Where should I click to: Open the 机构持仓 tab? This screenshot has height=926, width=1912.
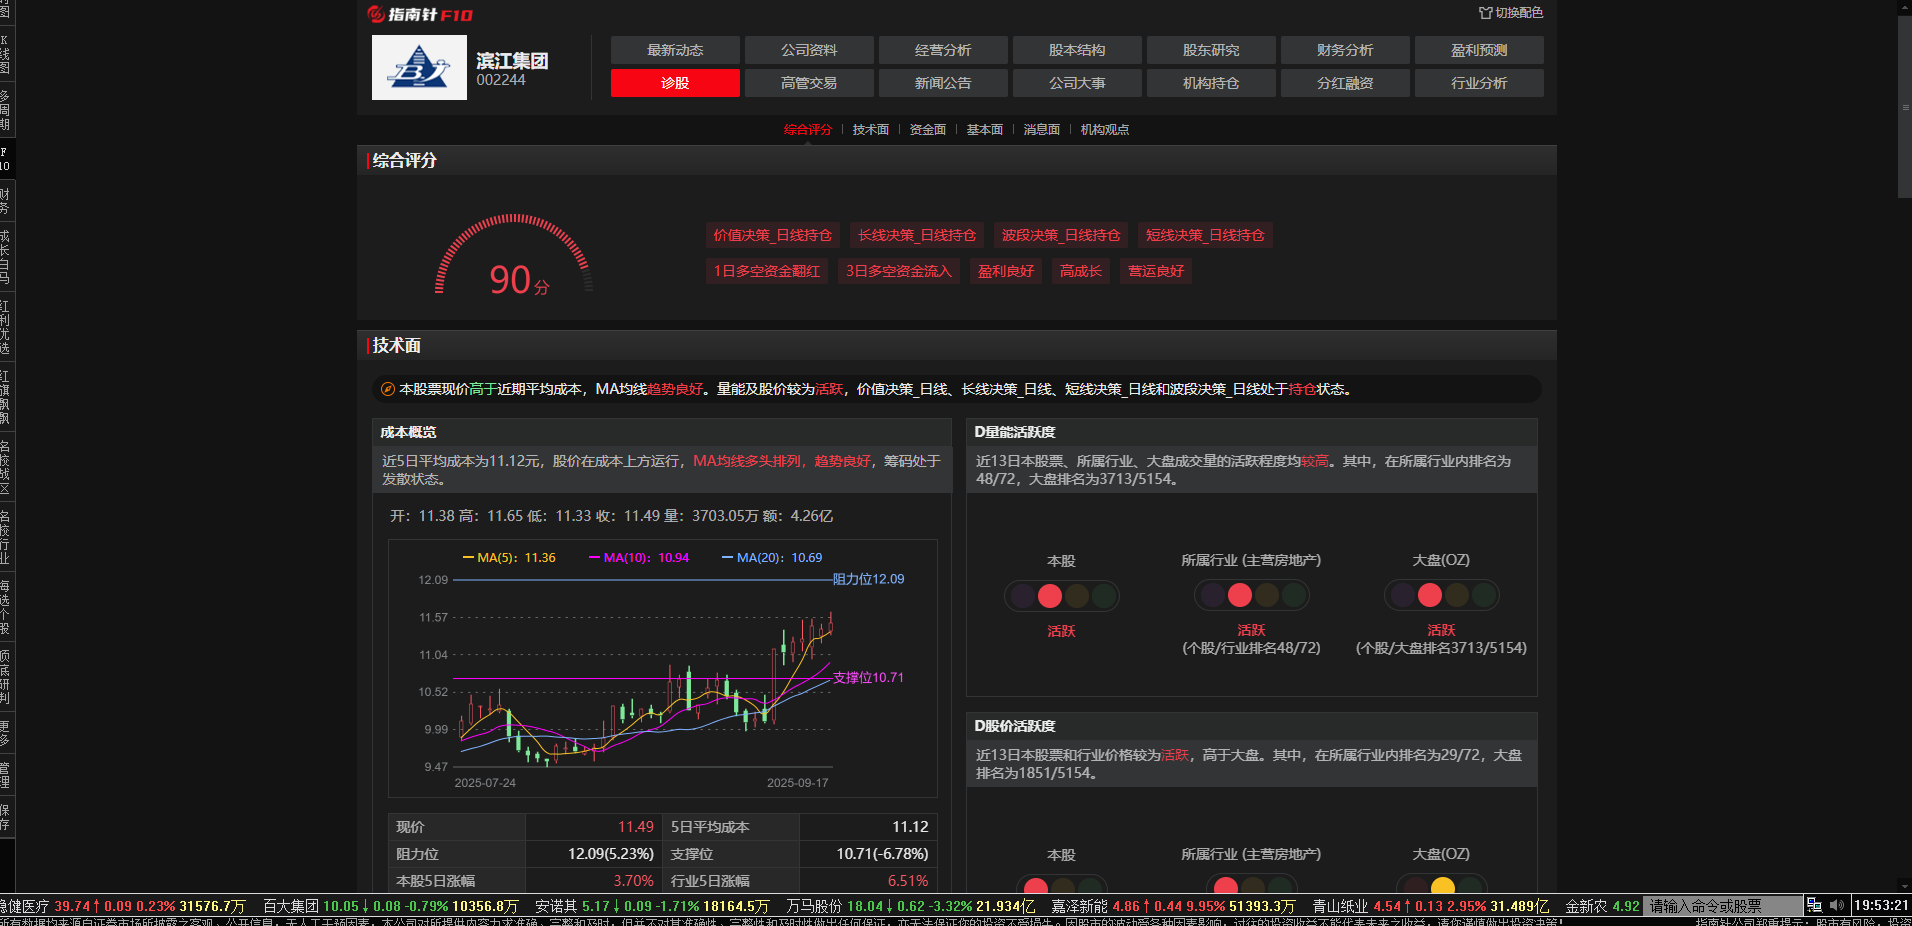pyautogui.click(x=1211, y=83)
